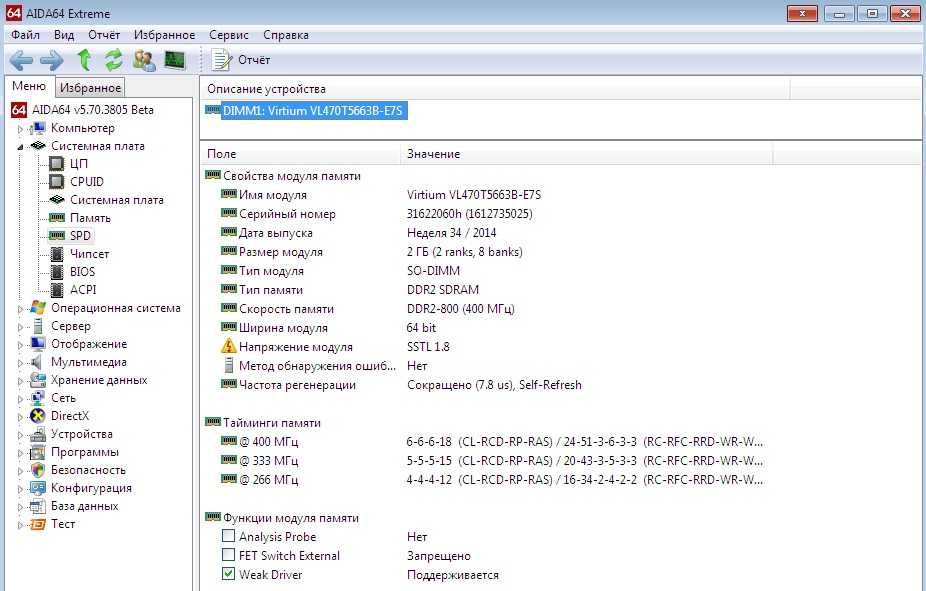This screenshot has height=591, width=926.
Task: Expand the Отображение tree node
Action: click(20, 345)
